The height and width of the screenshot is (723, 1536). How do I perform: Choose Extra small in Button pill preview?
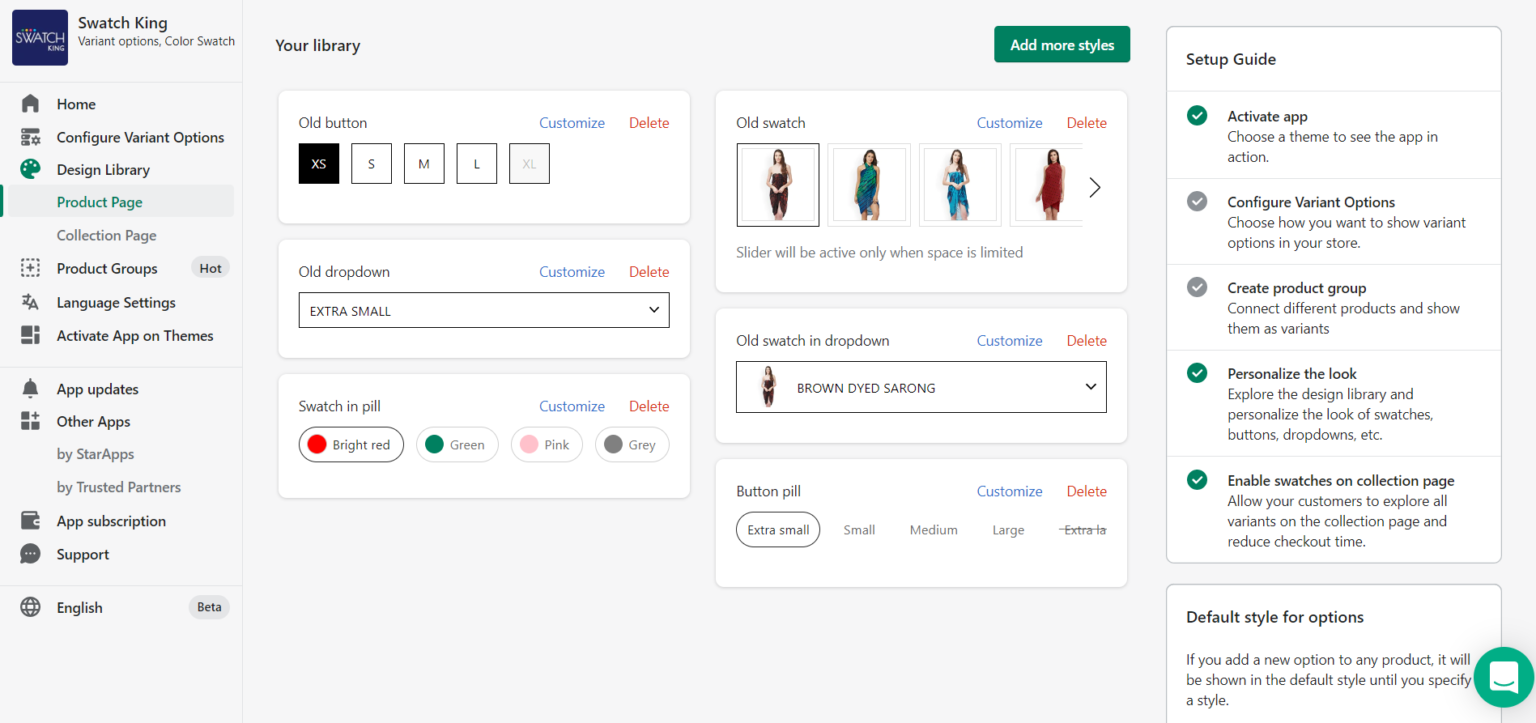[778, 529]
